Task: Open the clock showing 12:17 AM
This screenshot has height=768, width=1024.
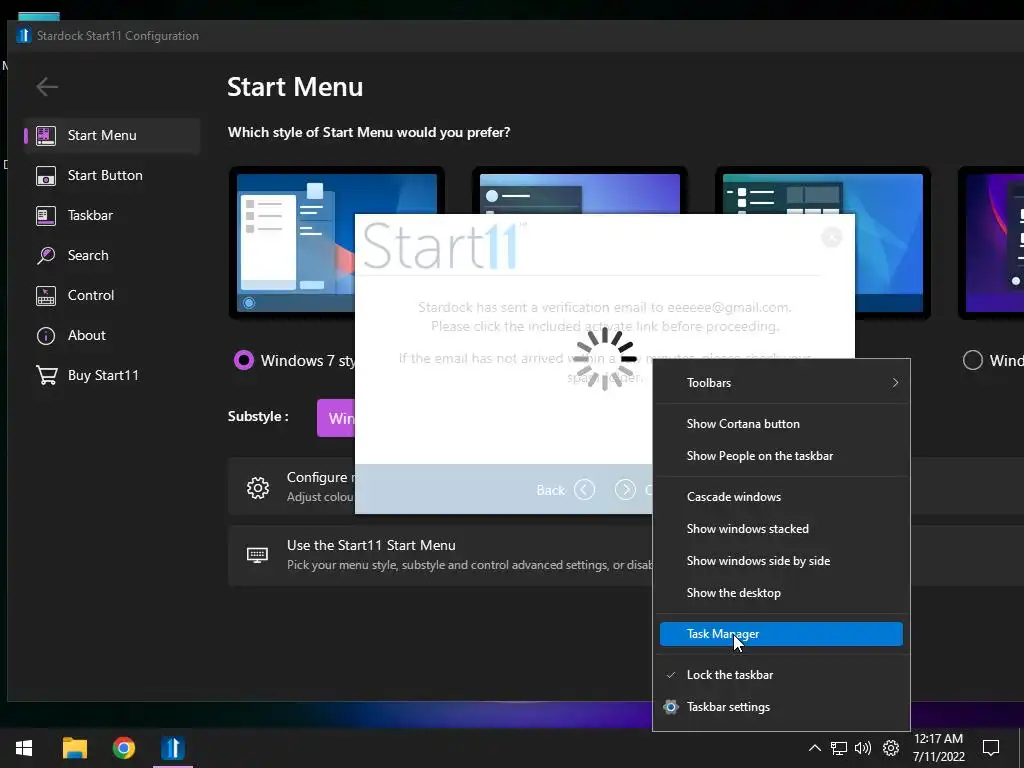Action: (938, 748)
